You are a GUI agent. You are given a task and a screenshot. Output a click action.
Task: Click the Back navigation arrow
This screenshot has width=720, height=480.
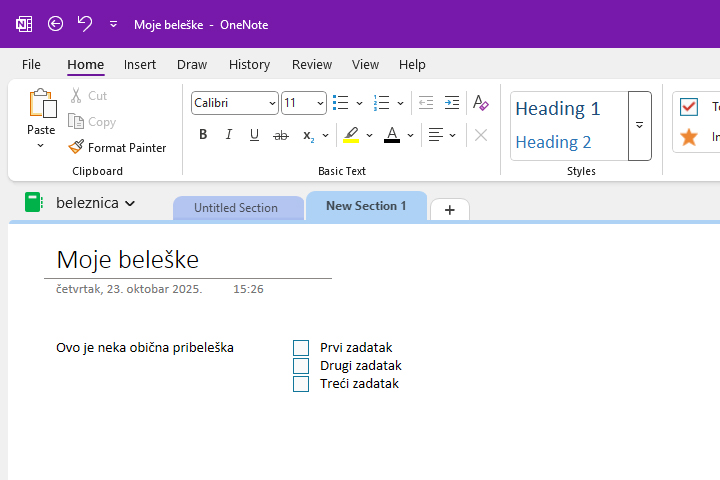coord(55,24)
